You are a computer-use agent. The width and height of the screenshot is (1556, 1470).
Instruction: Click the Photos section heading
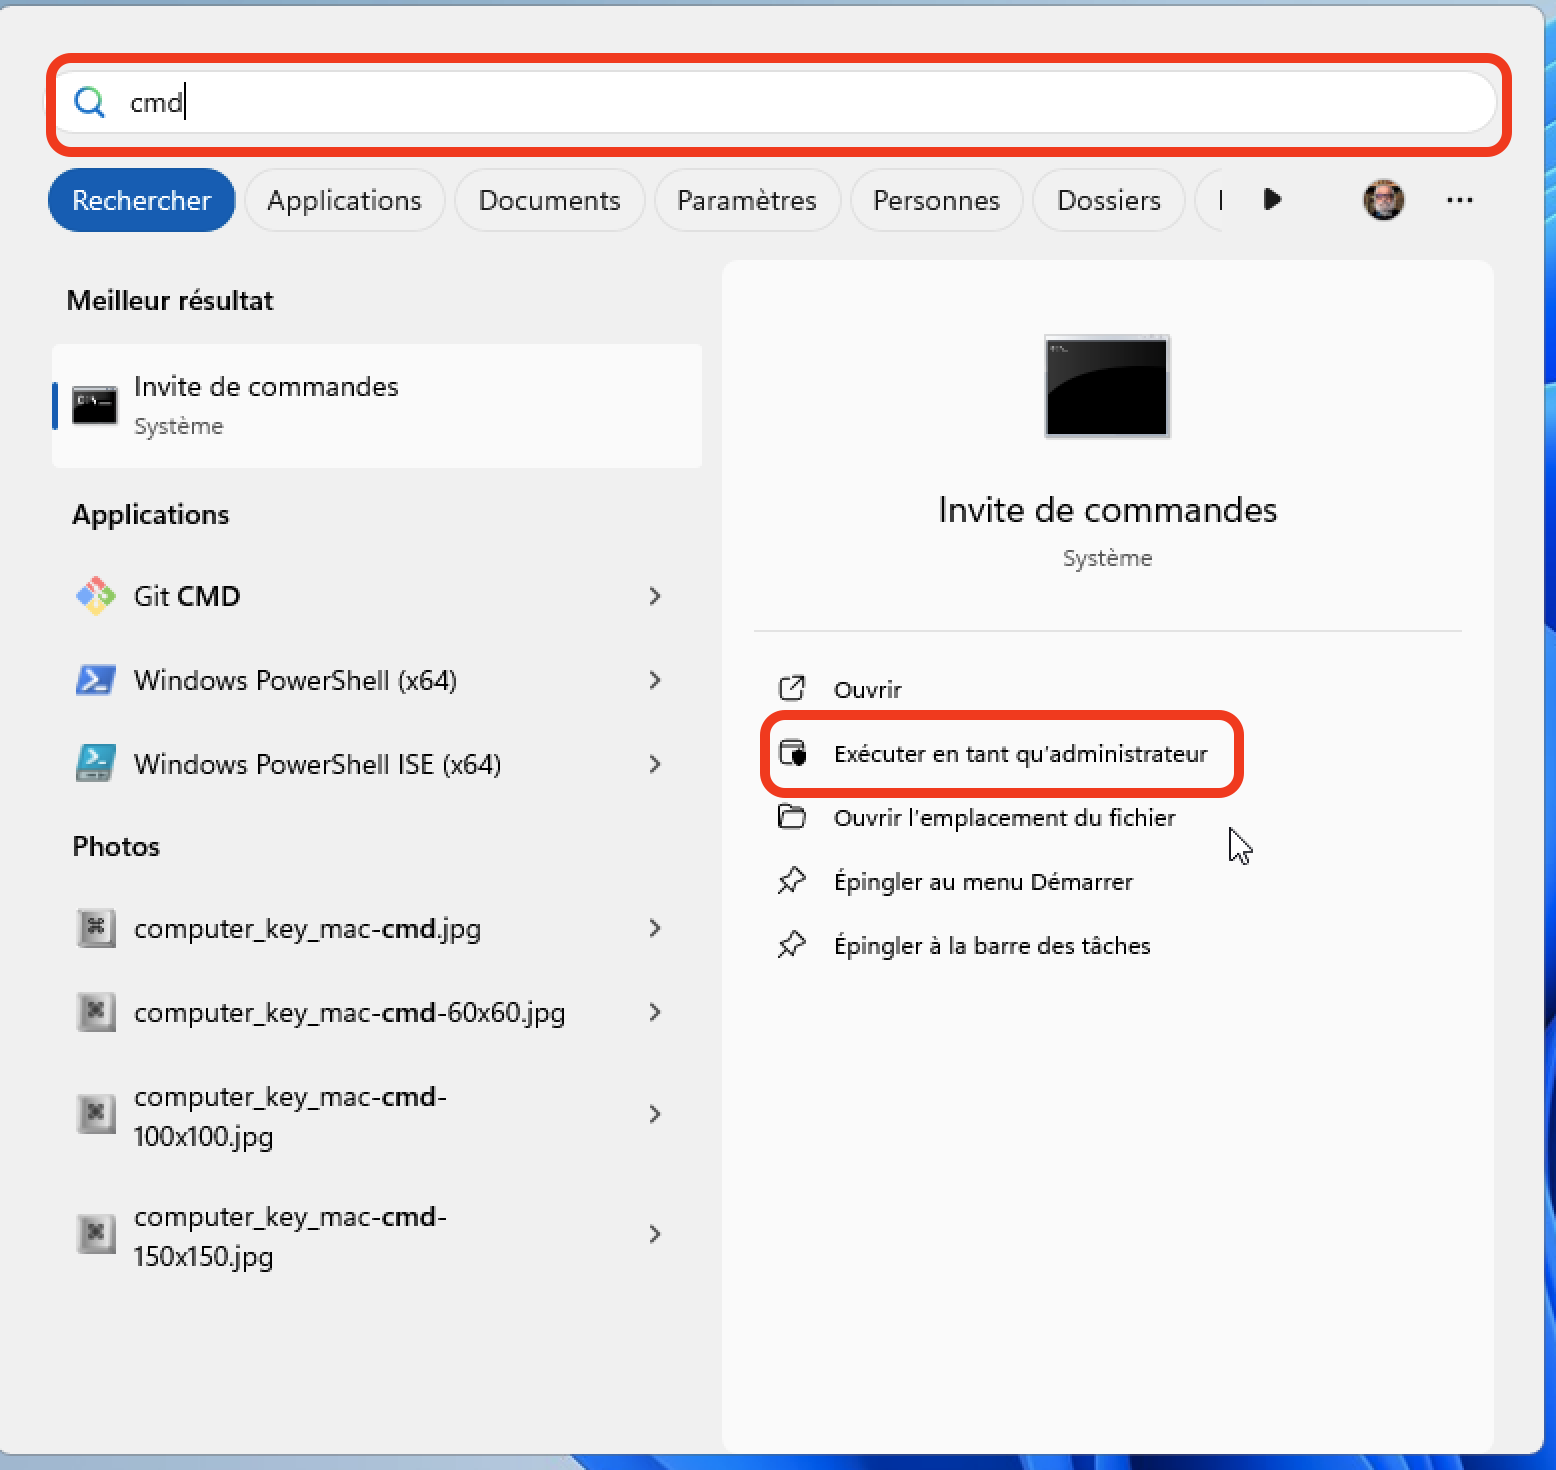116,846
